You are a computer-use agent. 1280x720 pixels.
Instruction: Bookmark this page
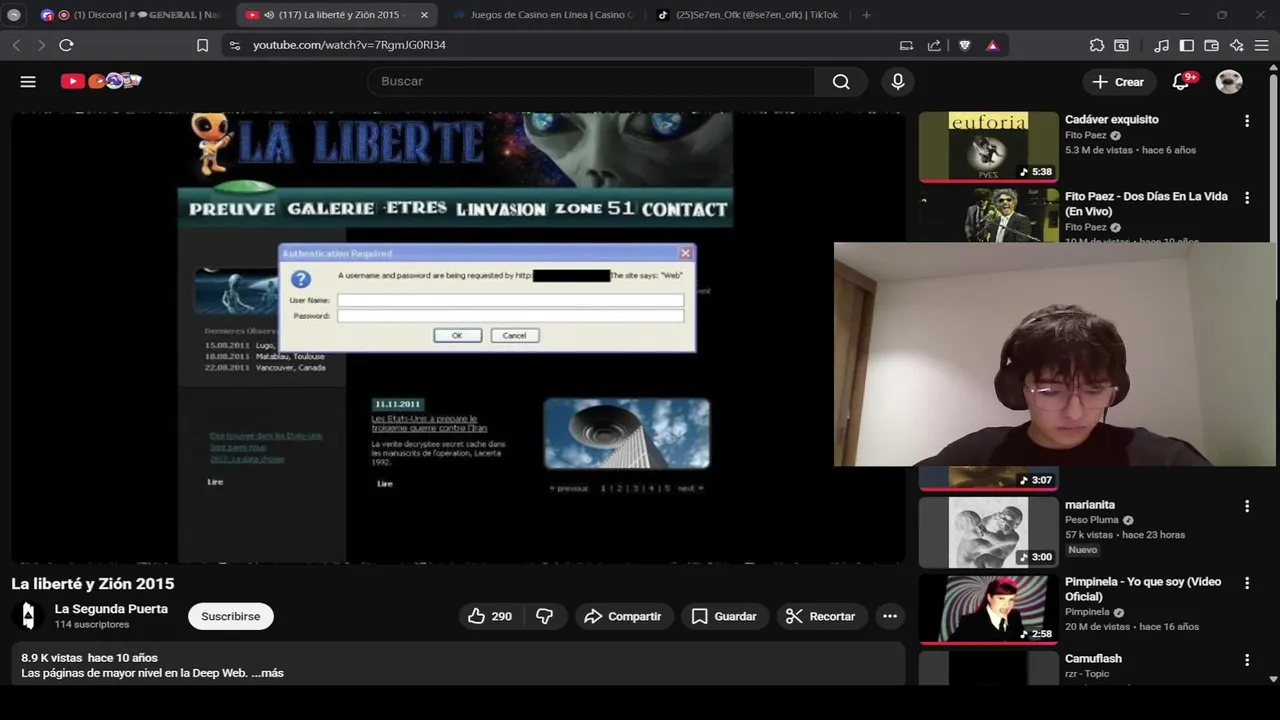(202, 45)
